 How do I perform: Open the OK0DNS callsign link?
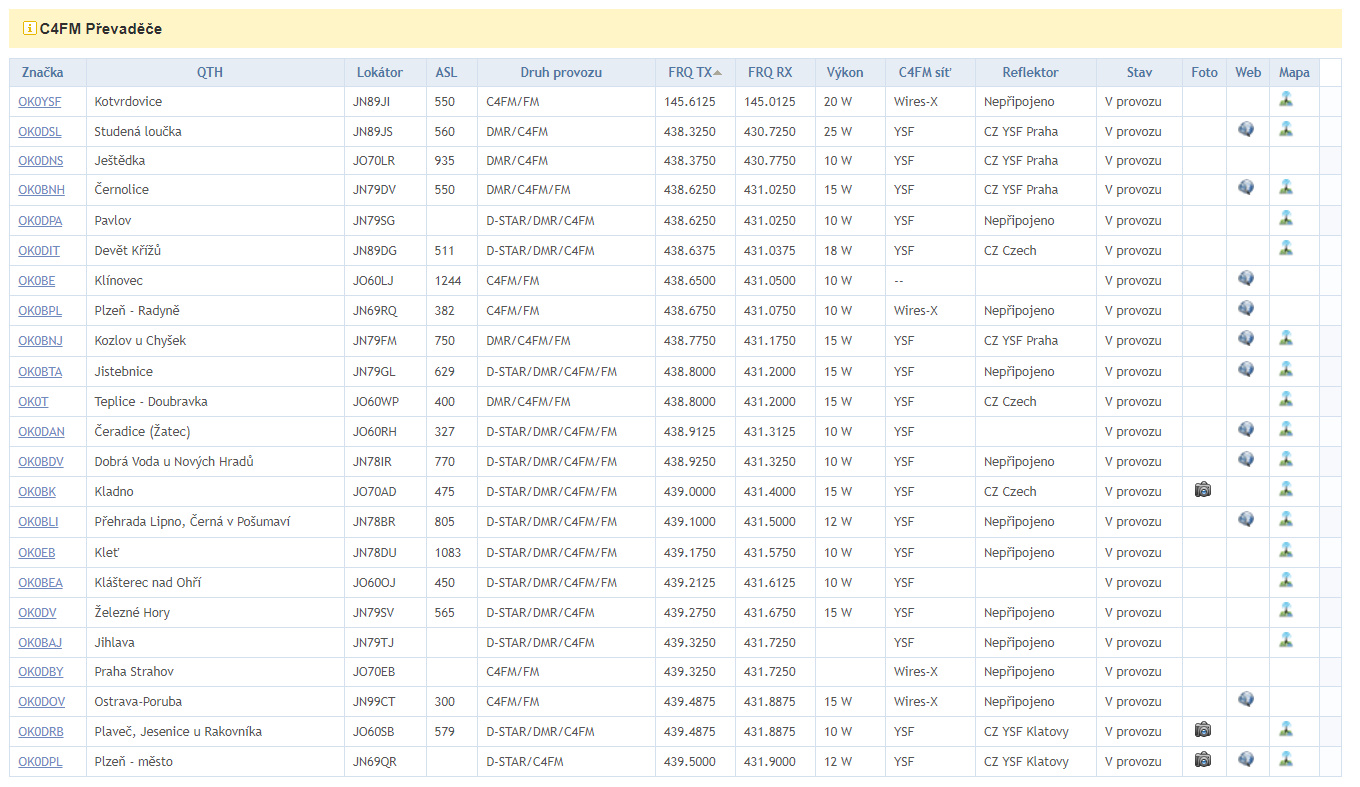coord(39,161)
